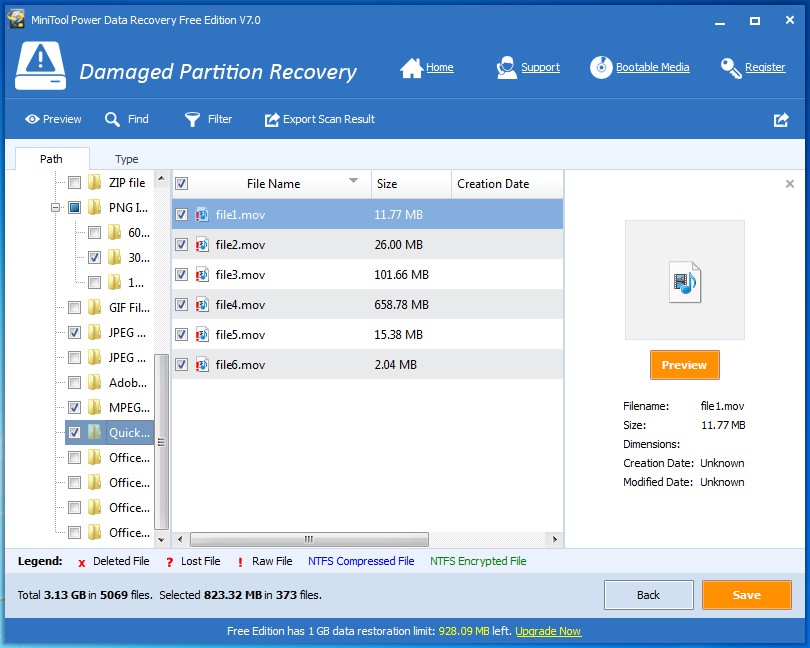Click the tree scrollbar up arrow
The image size is (810, 648).
[161, 178]
